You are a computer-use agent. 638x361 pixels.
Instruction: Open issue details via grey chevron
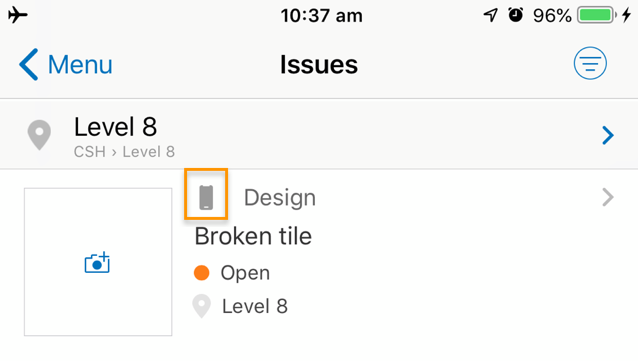608,197
